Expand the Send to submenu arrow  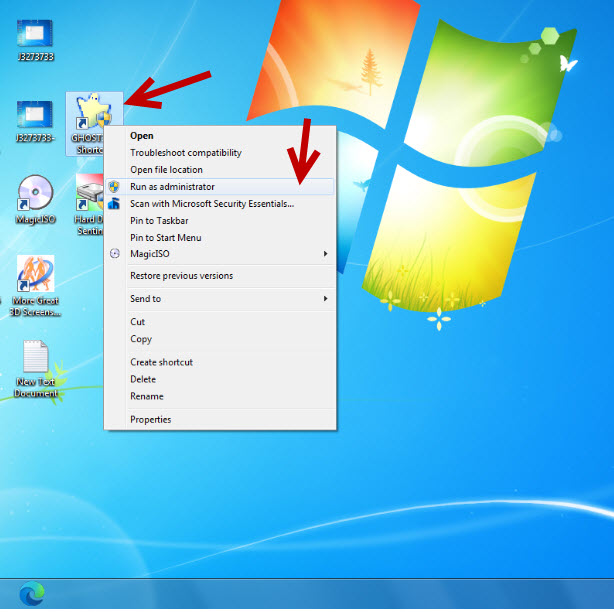[x=325, y=299]
